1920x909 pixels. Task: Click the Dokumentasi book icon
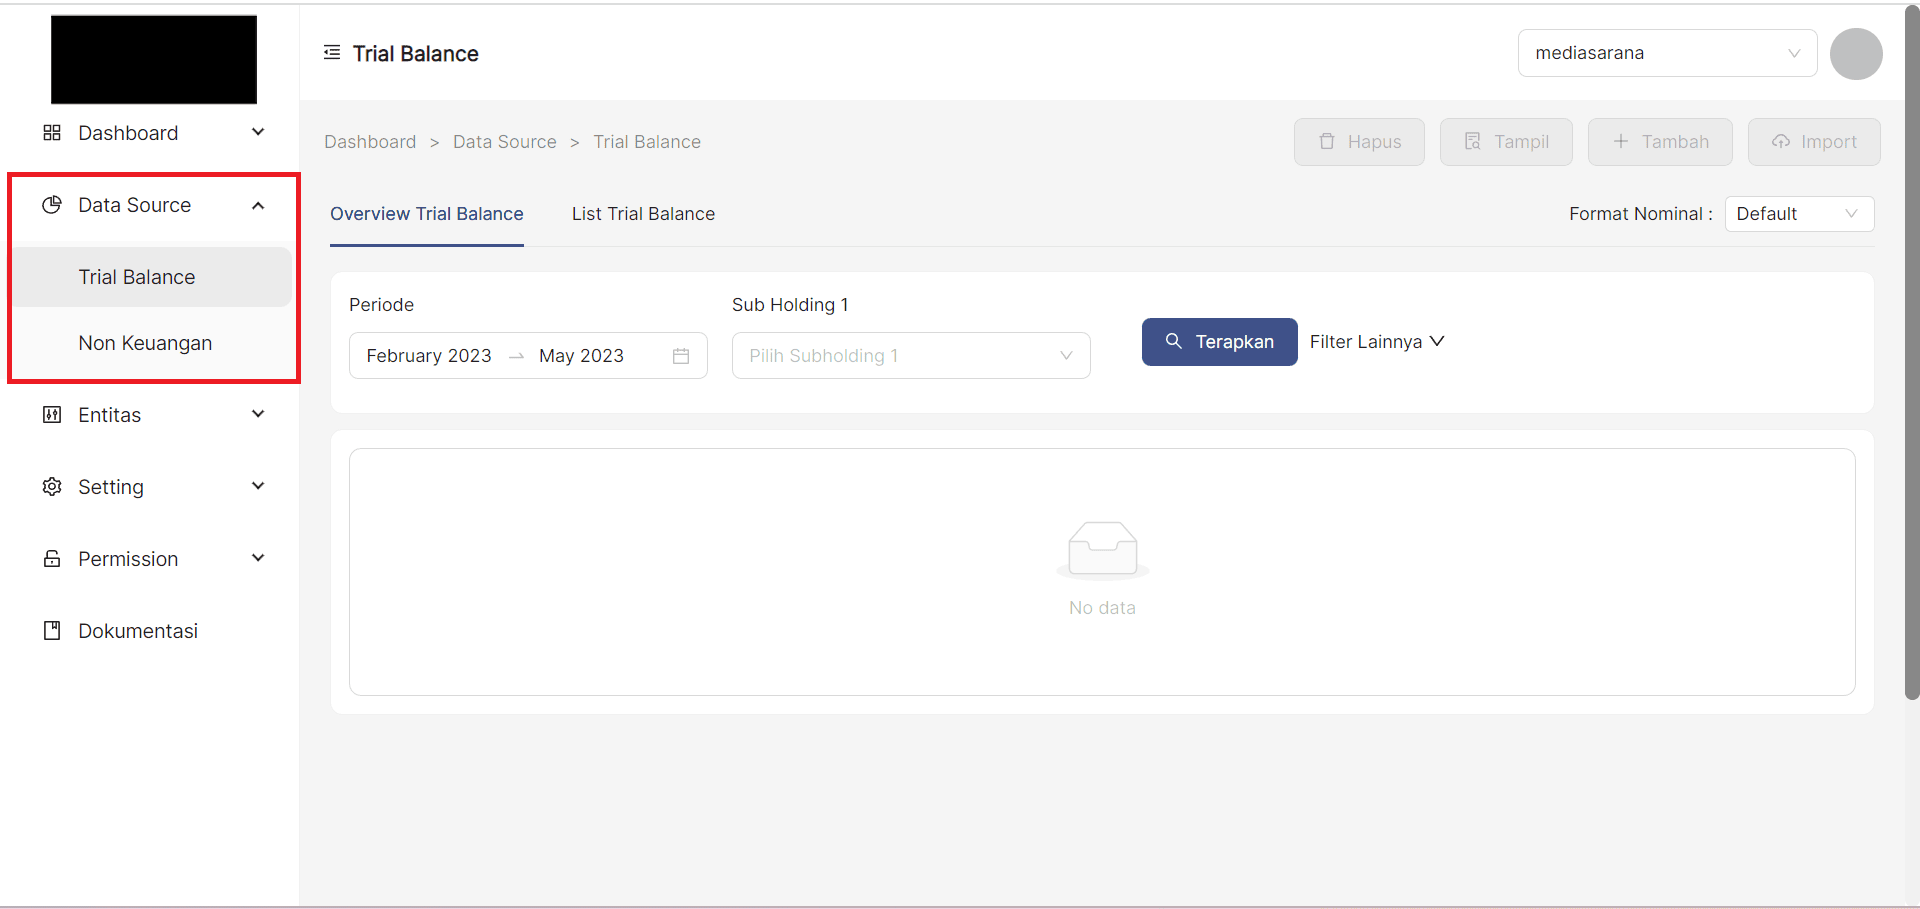tap(52, 631)
